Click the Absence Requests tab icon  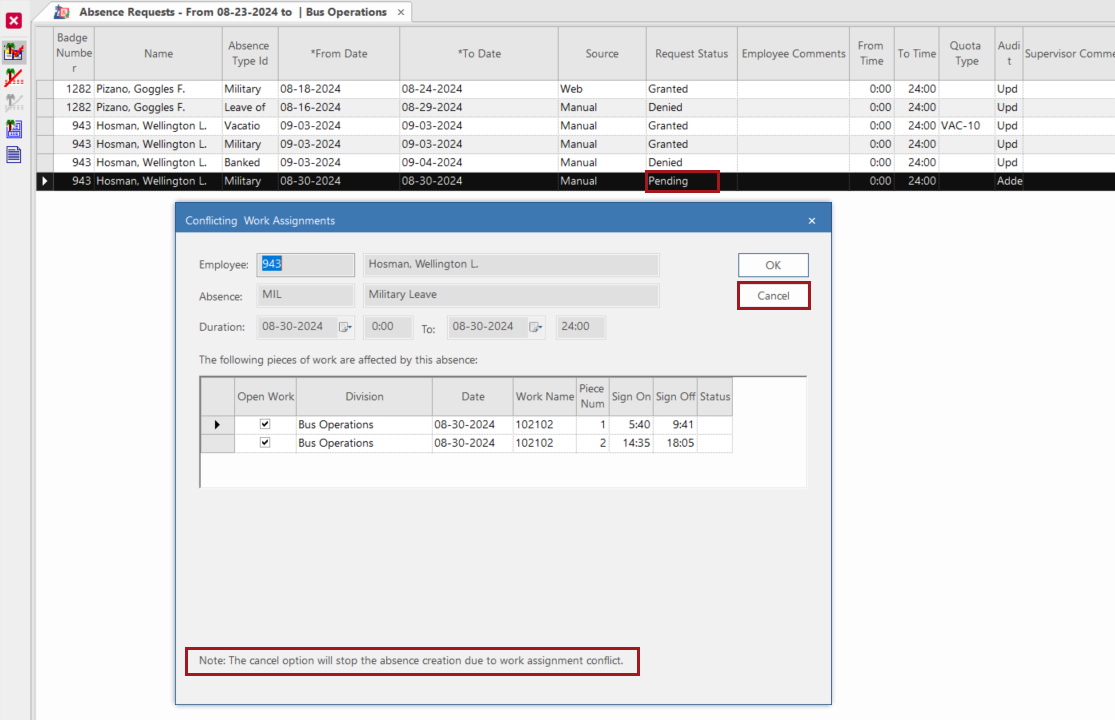click(x=63, y=12)
